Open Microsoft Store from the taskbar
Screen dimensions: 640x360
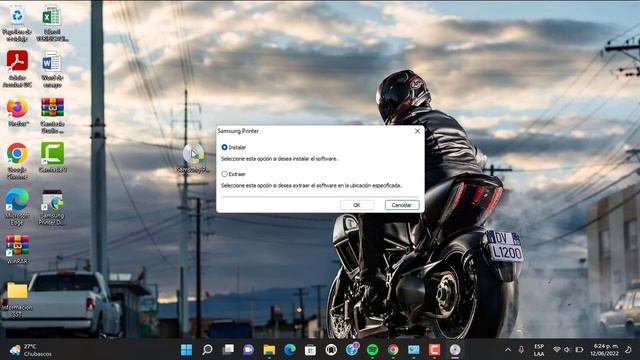pyautogui.click(x=310, y=350)
